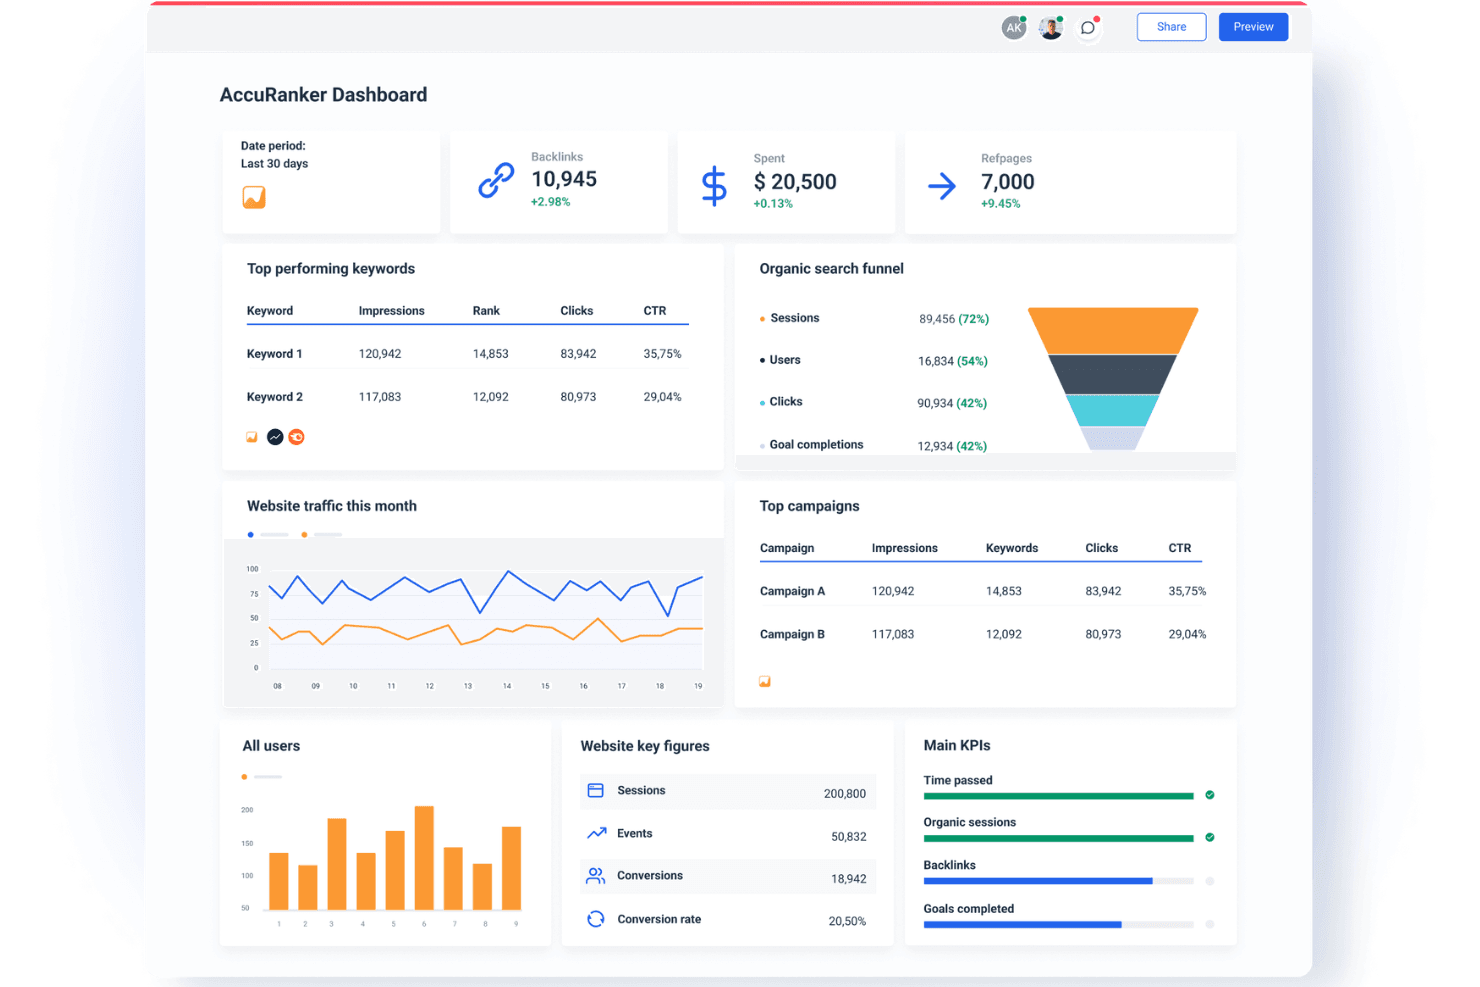Click the grey status dot beside Backlinks KPI
The image size is (1480, 987).
click(x=1210, y=881)
